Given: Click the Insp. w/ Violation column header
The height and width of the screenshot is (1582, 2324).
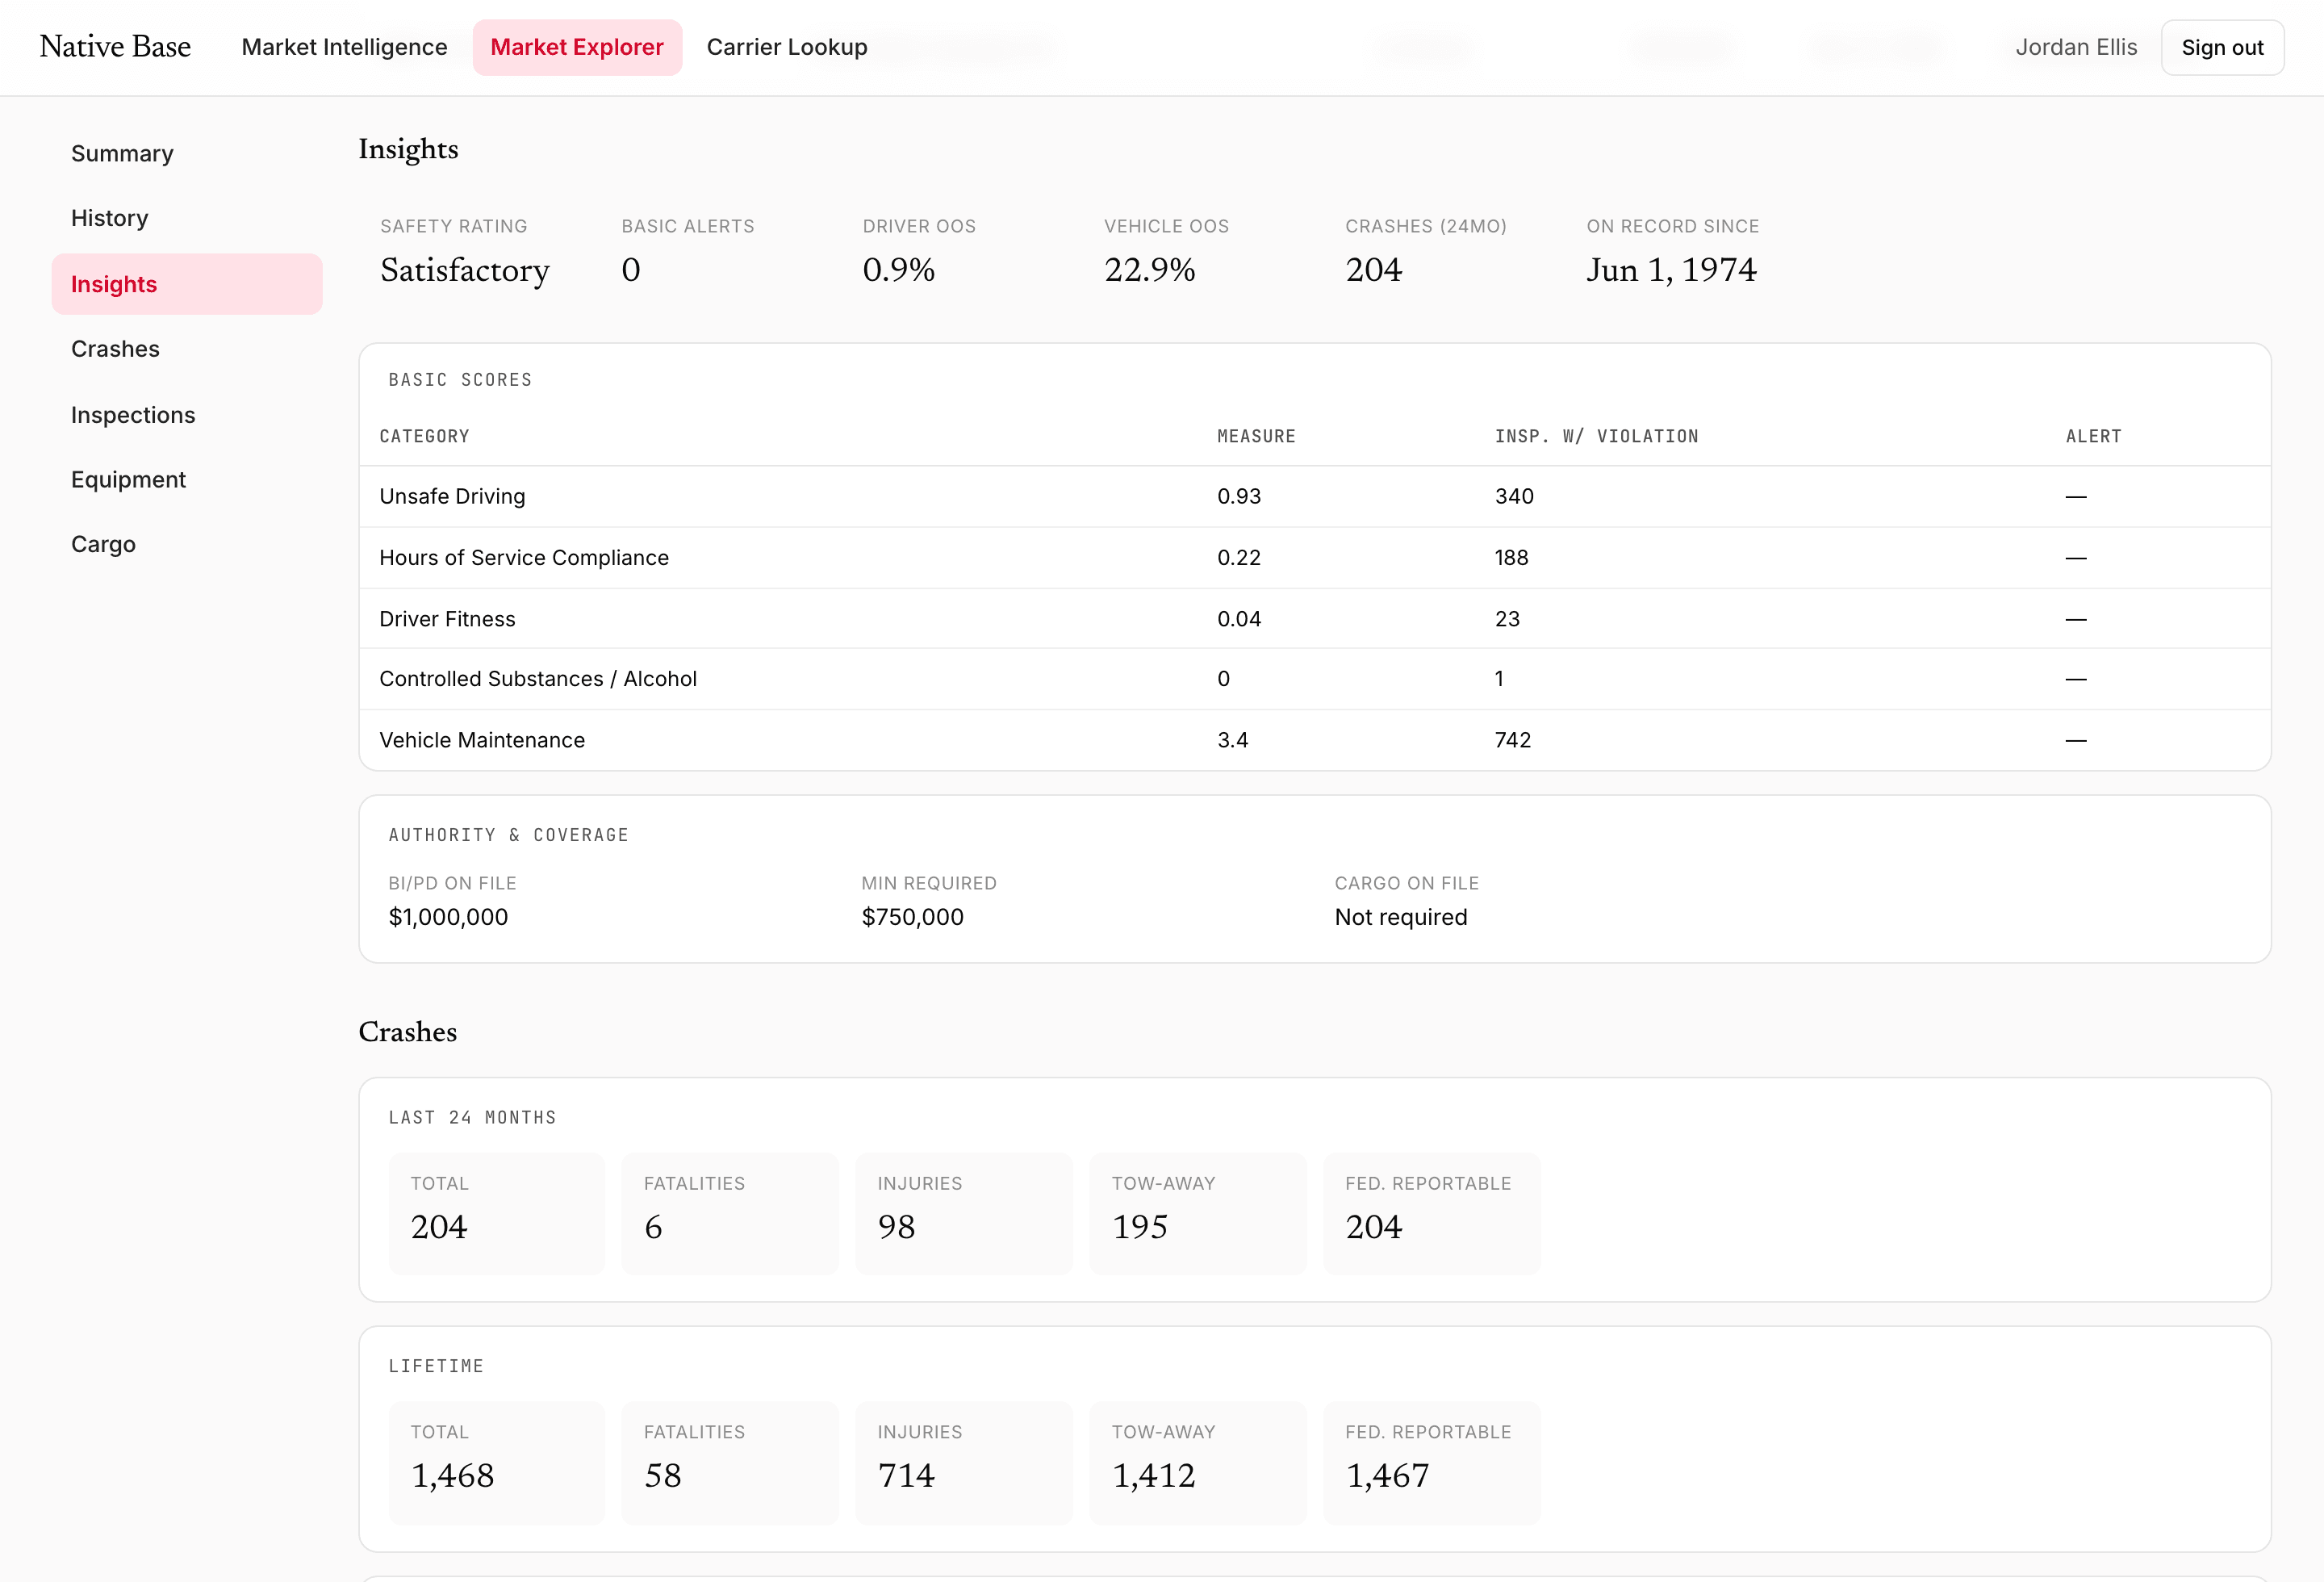Looking at the screenshot, I should pos(1596,436).
